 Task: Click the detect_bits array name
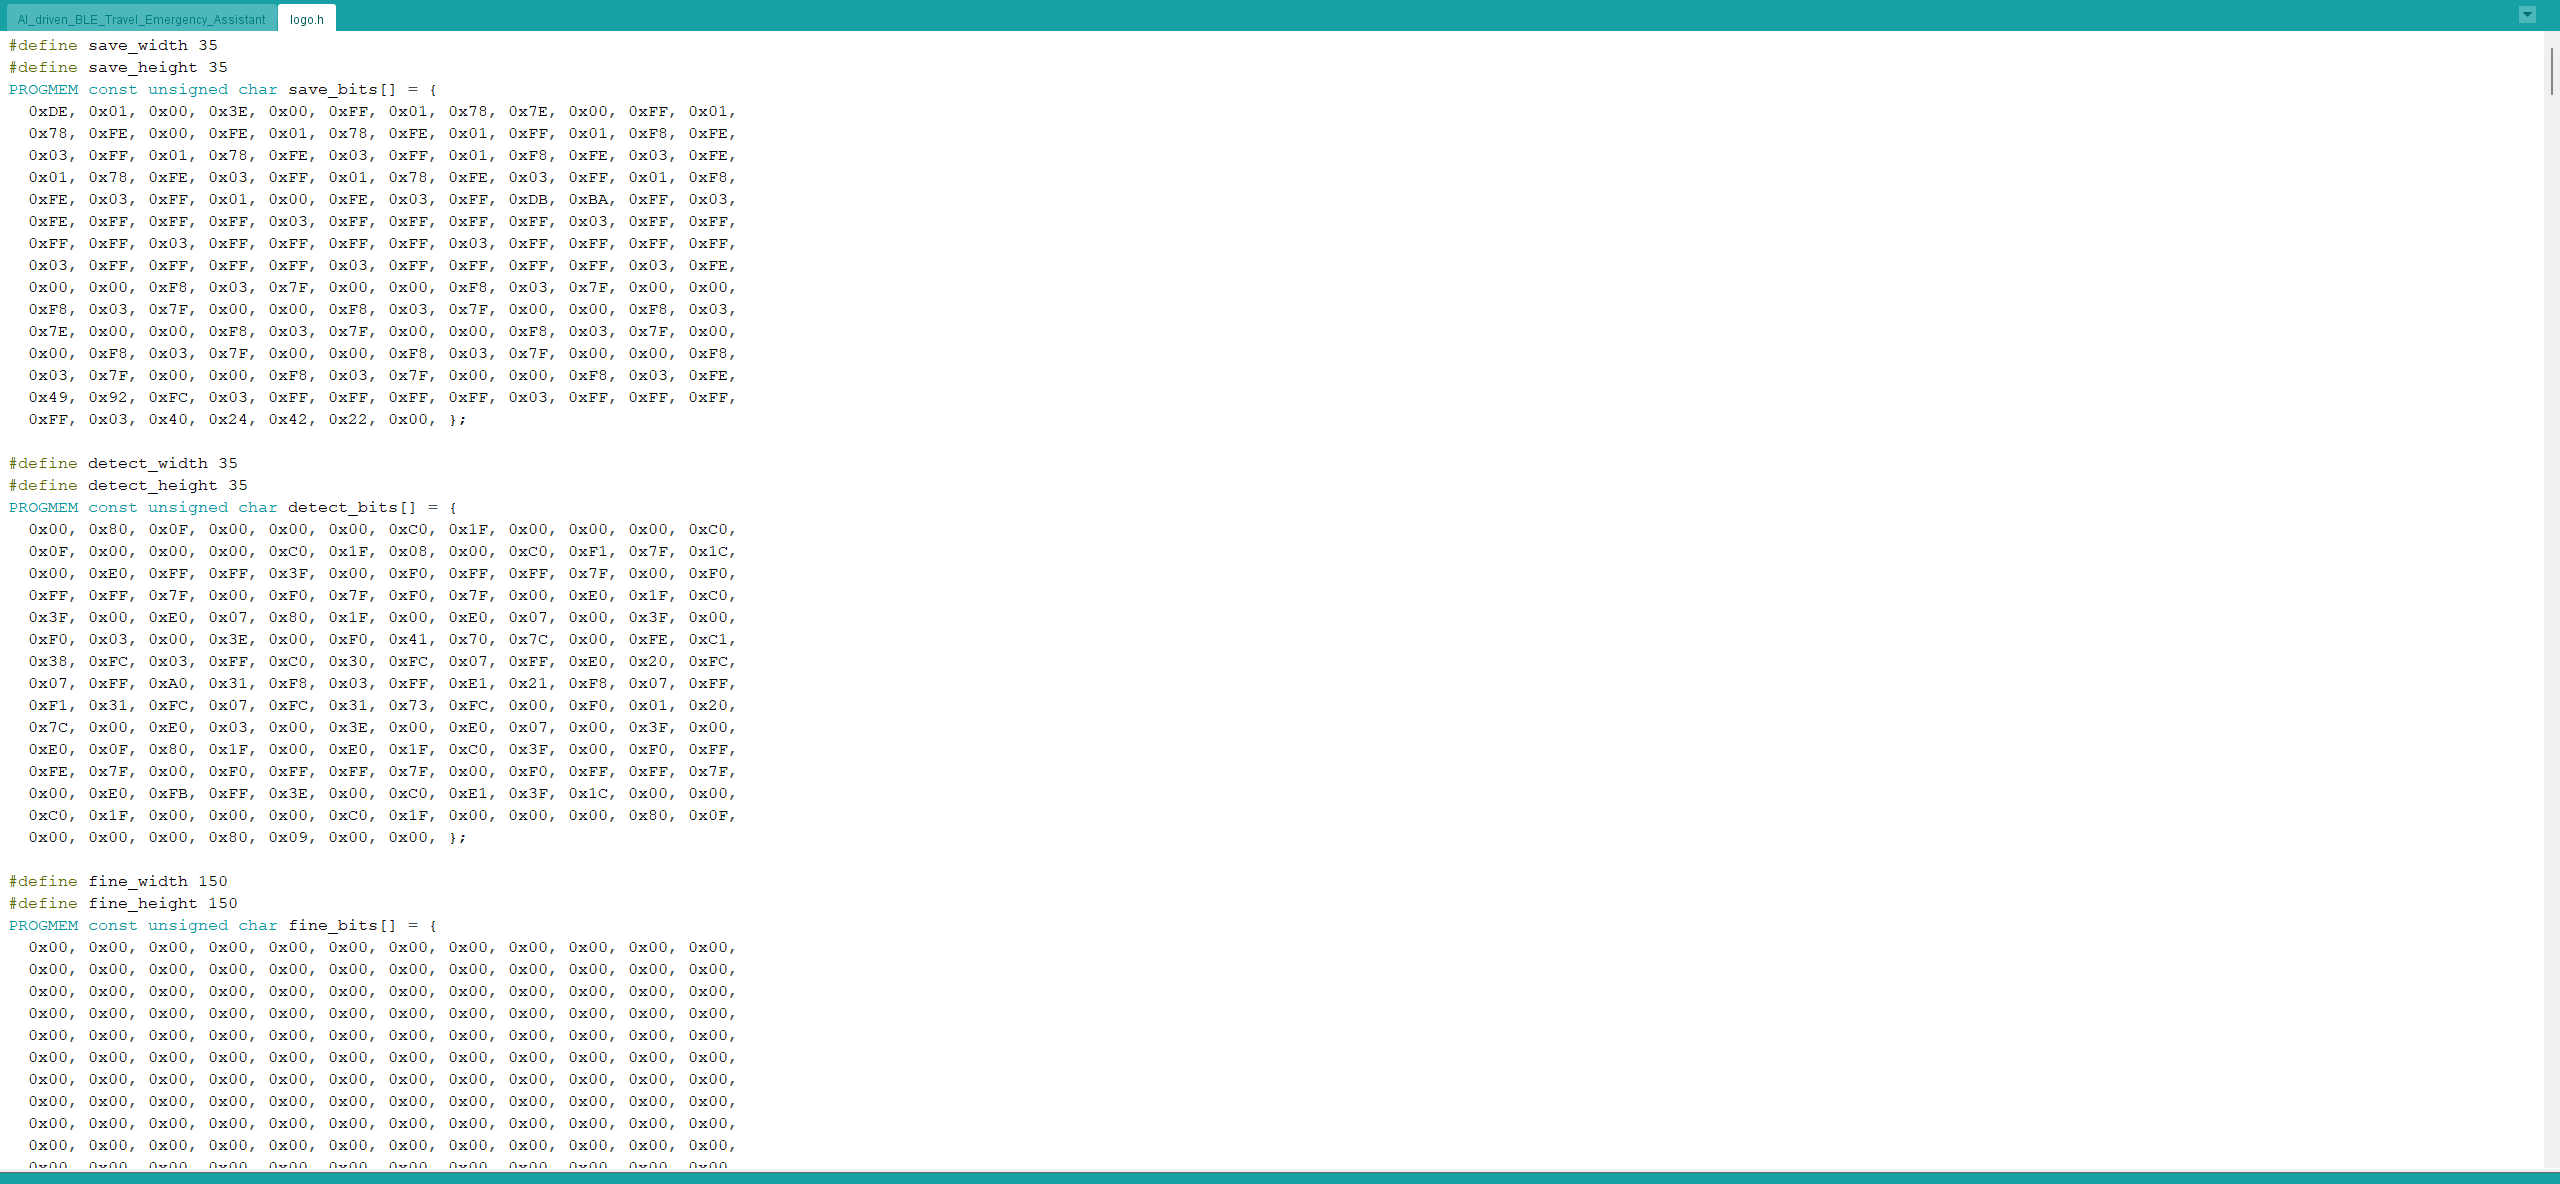coord(342,507)
